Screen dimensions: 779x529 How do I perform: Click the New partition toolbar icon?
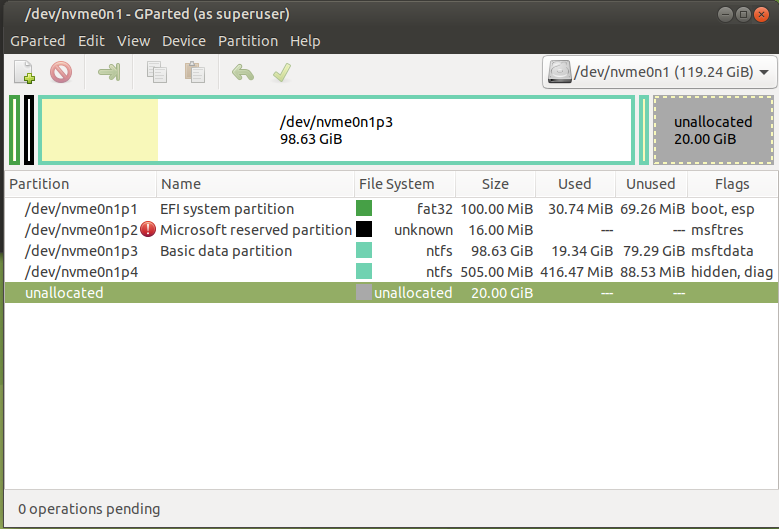pyautogui.click(x=25, y=72)
